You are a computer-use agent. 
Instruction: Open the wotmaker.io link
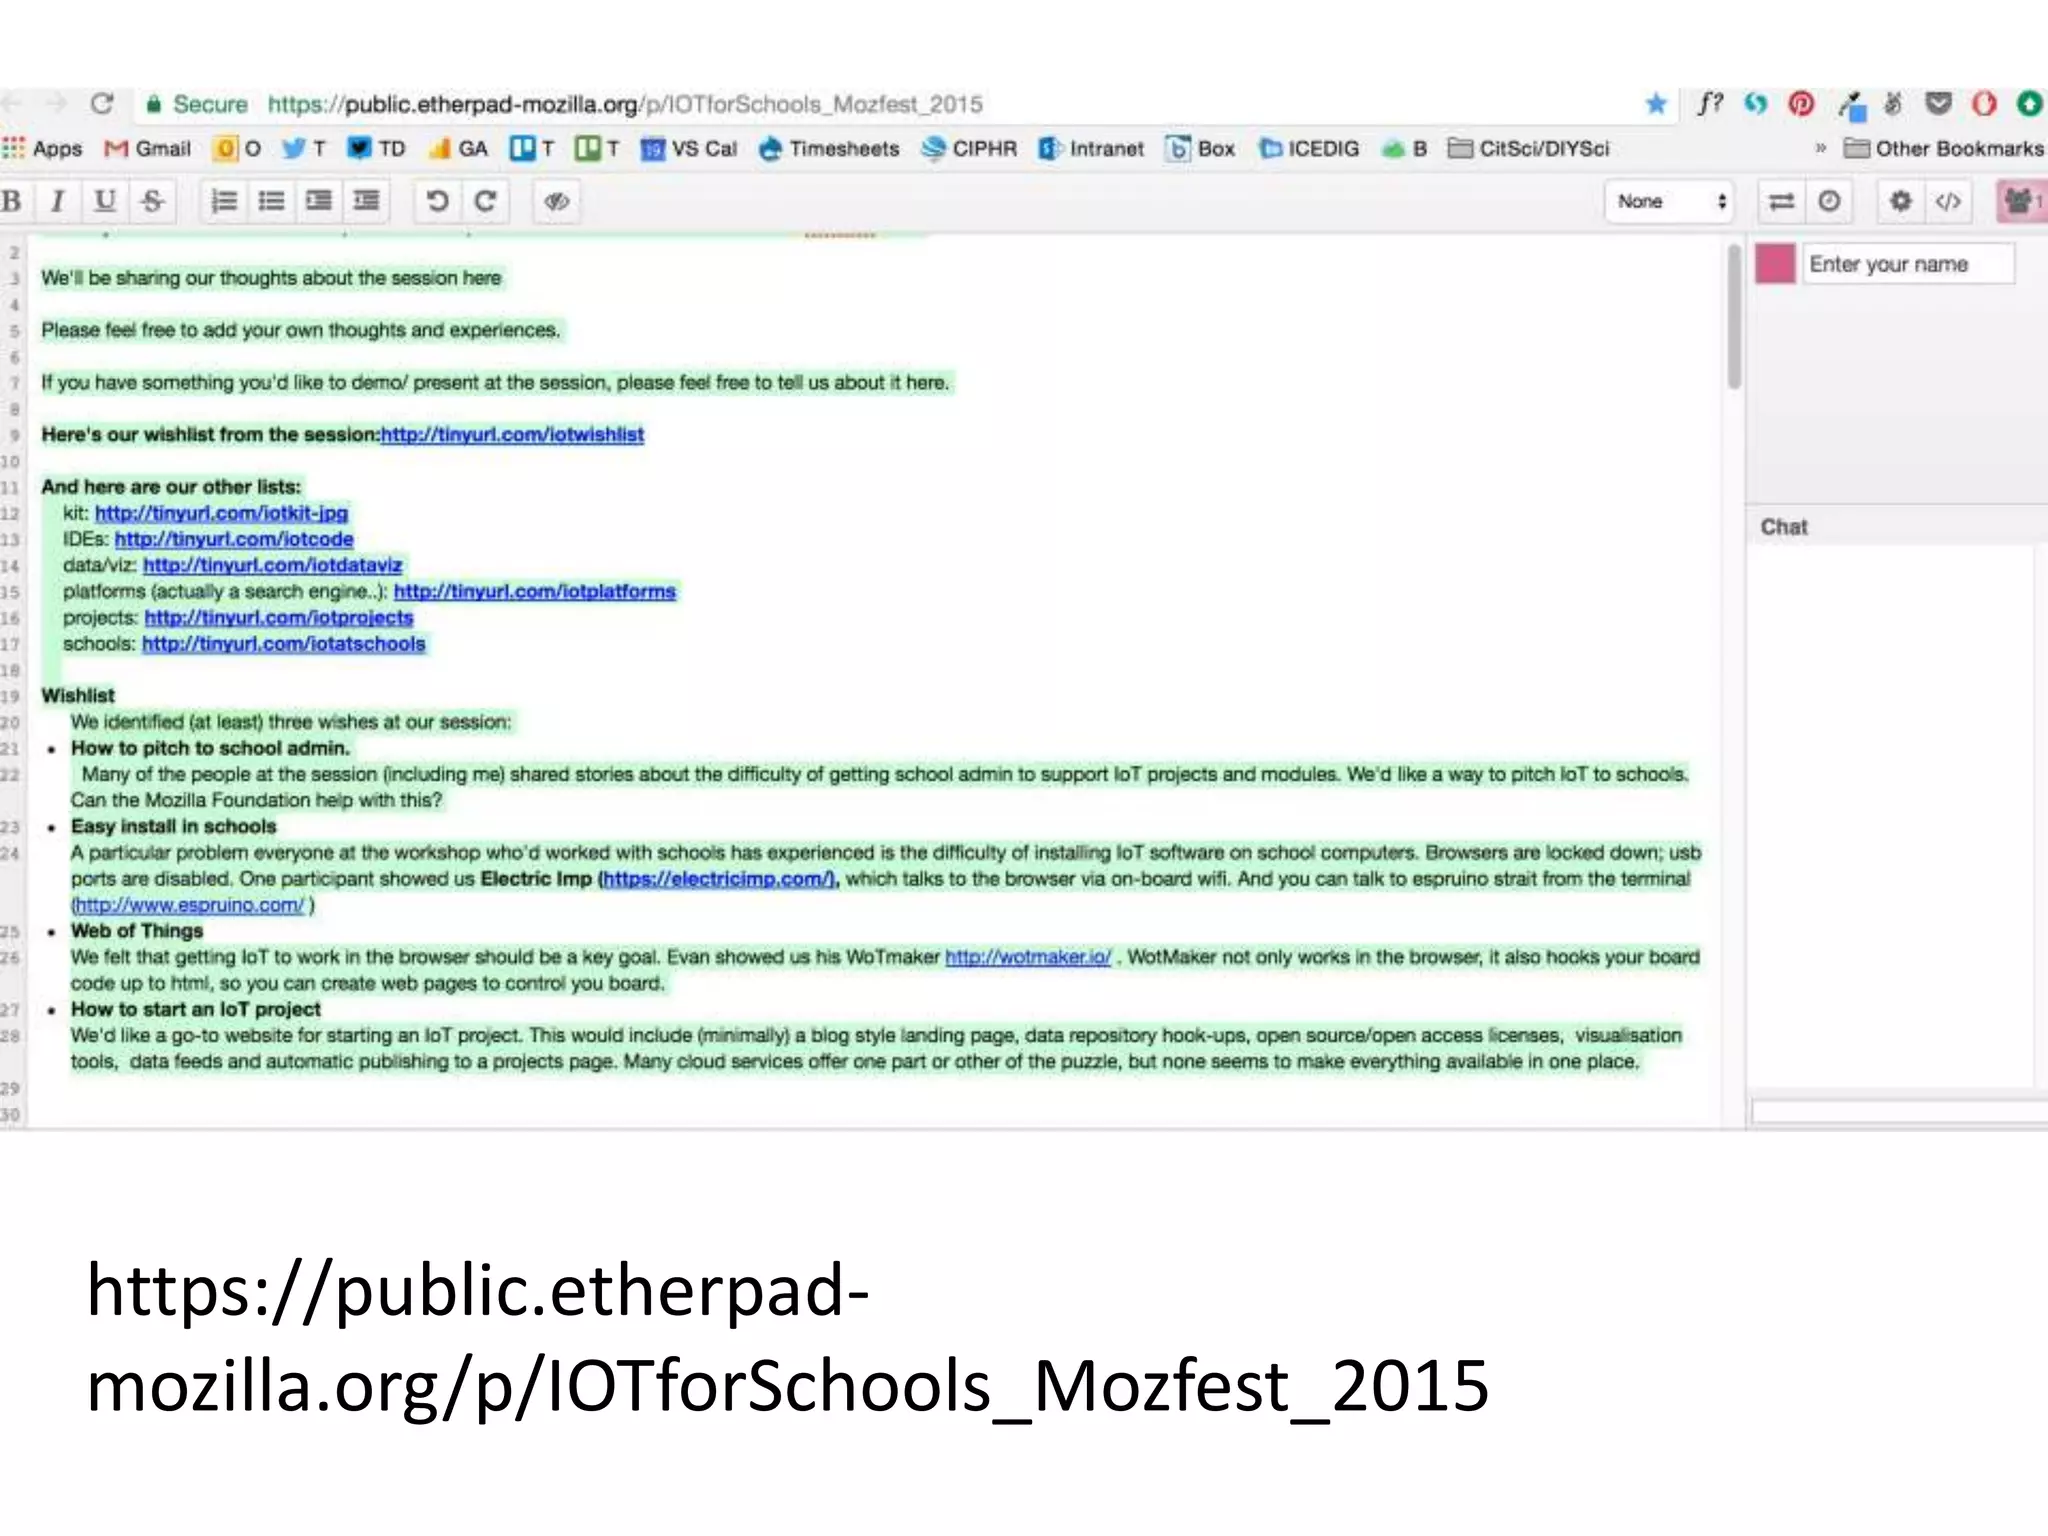(1028, 957)
